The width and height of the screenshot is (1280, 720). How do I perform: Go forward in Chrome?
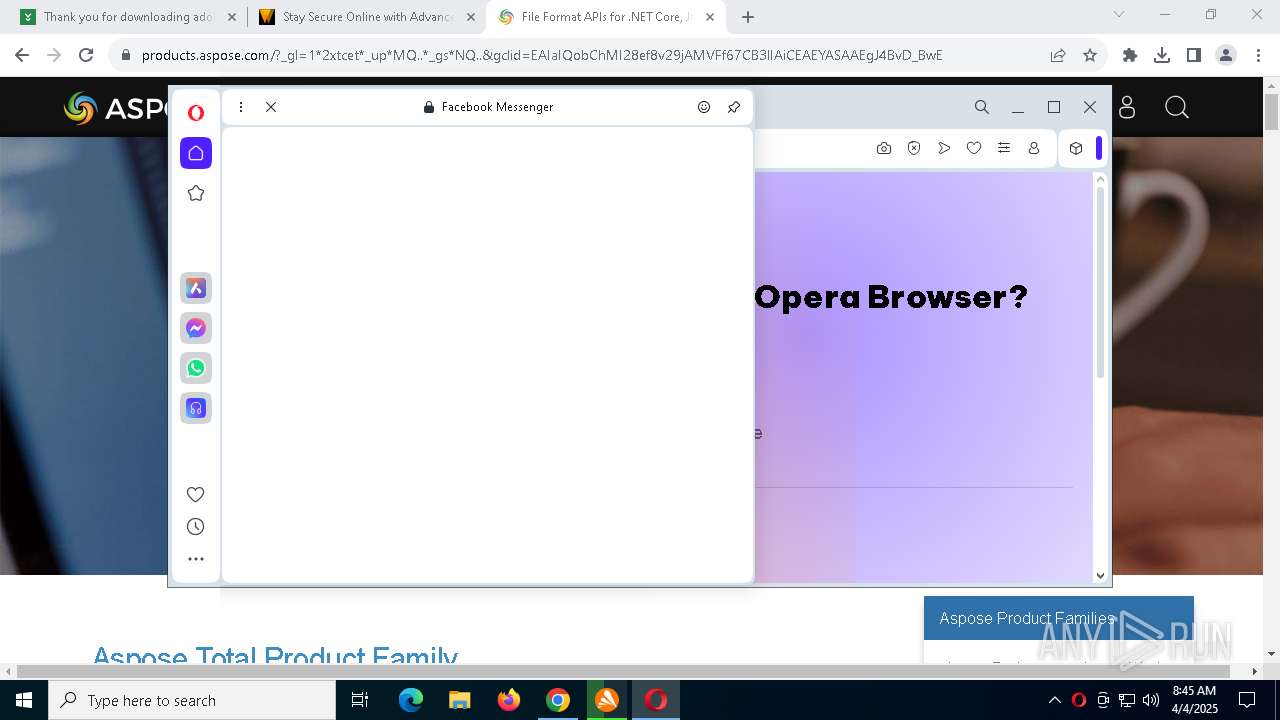point(54,55)
